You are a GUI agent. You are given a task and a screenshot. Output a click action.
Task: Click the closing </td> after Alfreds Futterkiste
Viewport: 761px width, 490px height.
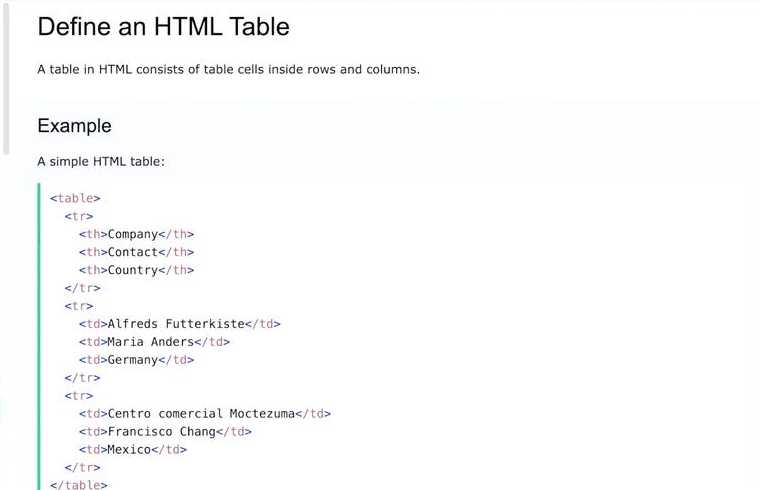[263, 324]
